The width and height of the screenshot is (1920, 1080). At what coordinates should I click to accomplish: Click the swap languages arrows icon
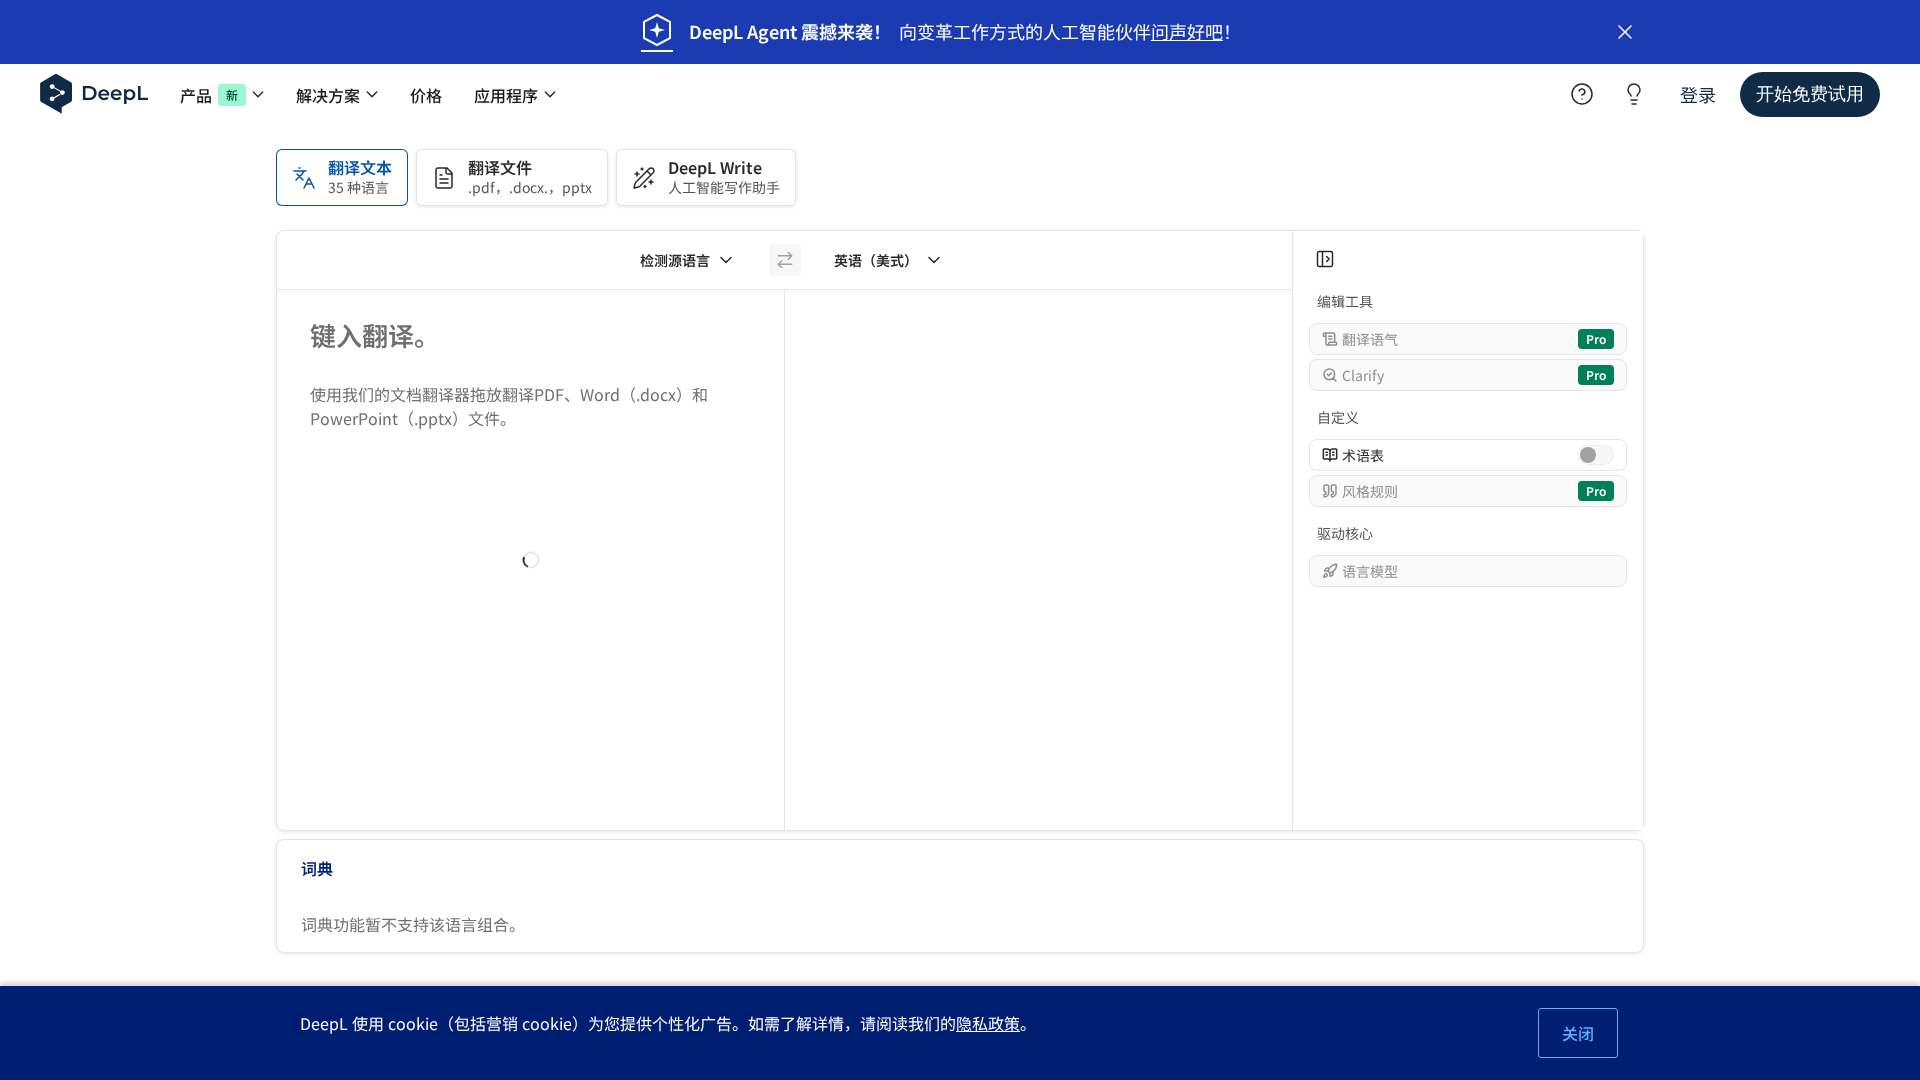[785, 260]
